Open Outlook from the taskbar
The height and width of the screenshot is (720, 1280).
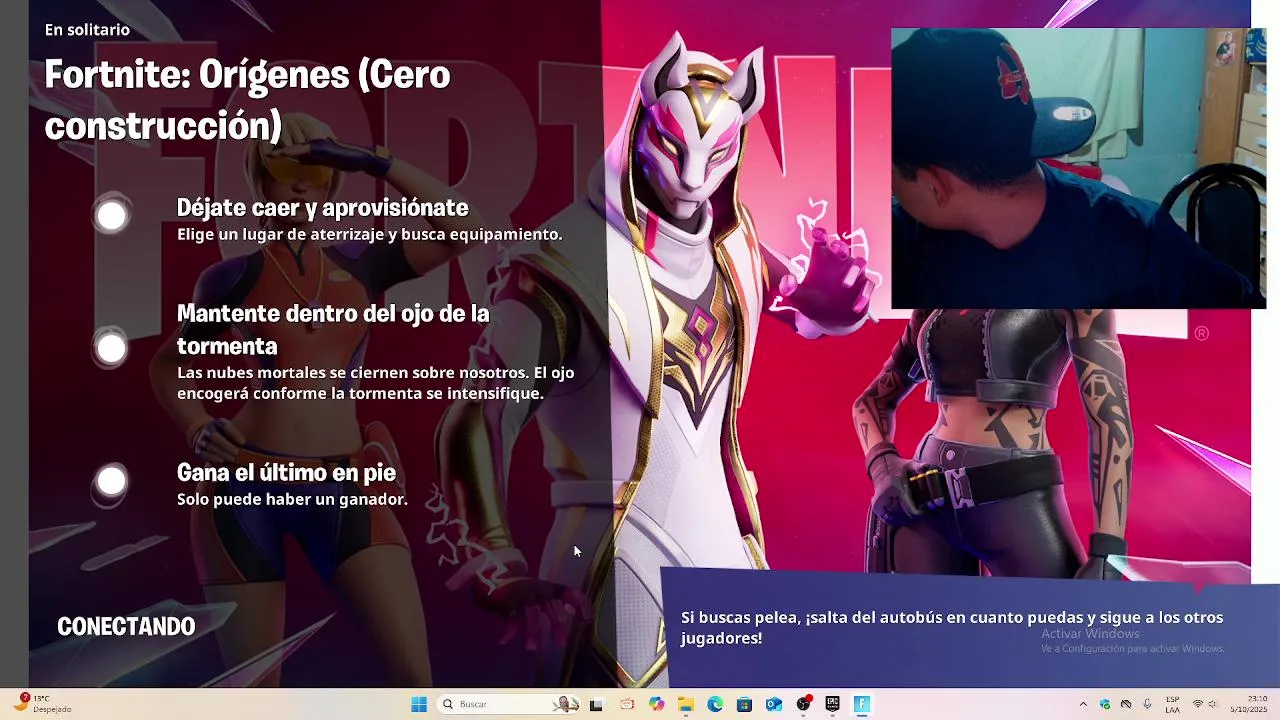pyautogui.click(x=774, y=704)
